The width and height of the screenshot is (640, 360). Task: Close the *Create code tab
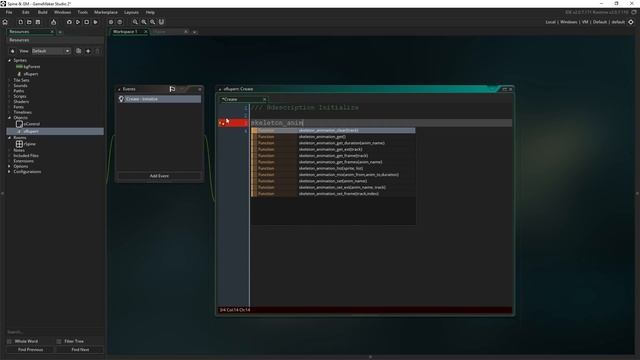pyautogui.click(x=264, y=99)
